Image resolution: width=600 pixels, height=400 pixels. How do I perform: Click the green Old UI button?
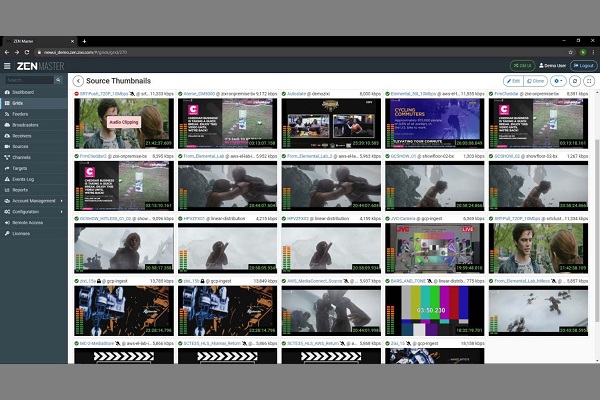coord(522,66)
